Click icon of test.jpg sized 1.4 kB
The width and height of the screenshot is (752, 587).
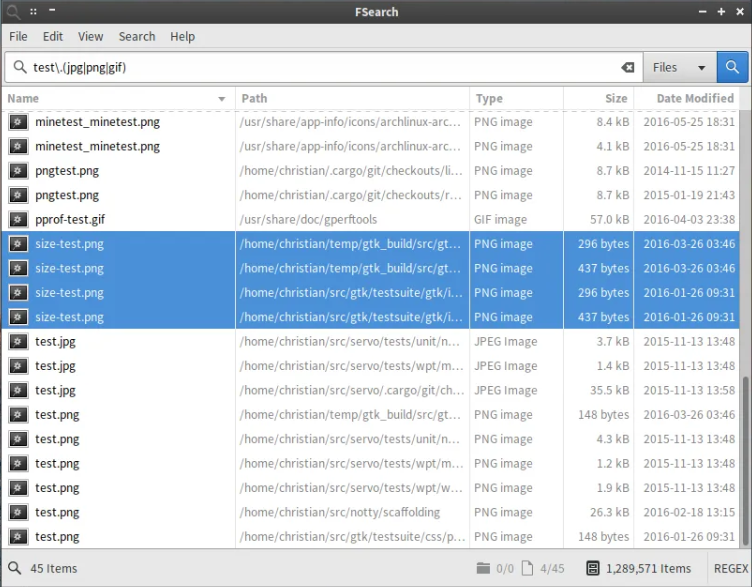click(x=18, y=366)
